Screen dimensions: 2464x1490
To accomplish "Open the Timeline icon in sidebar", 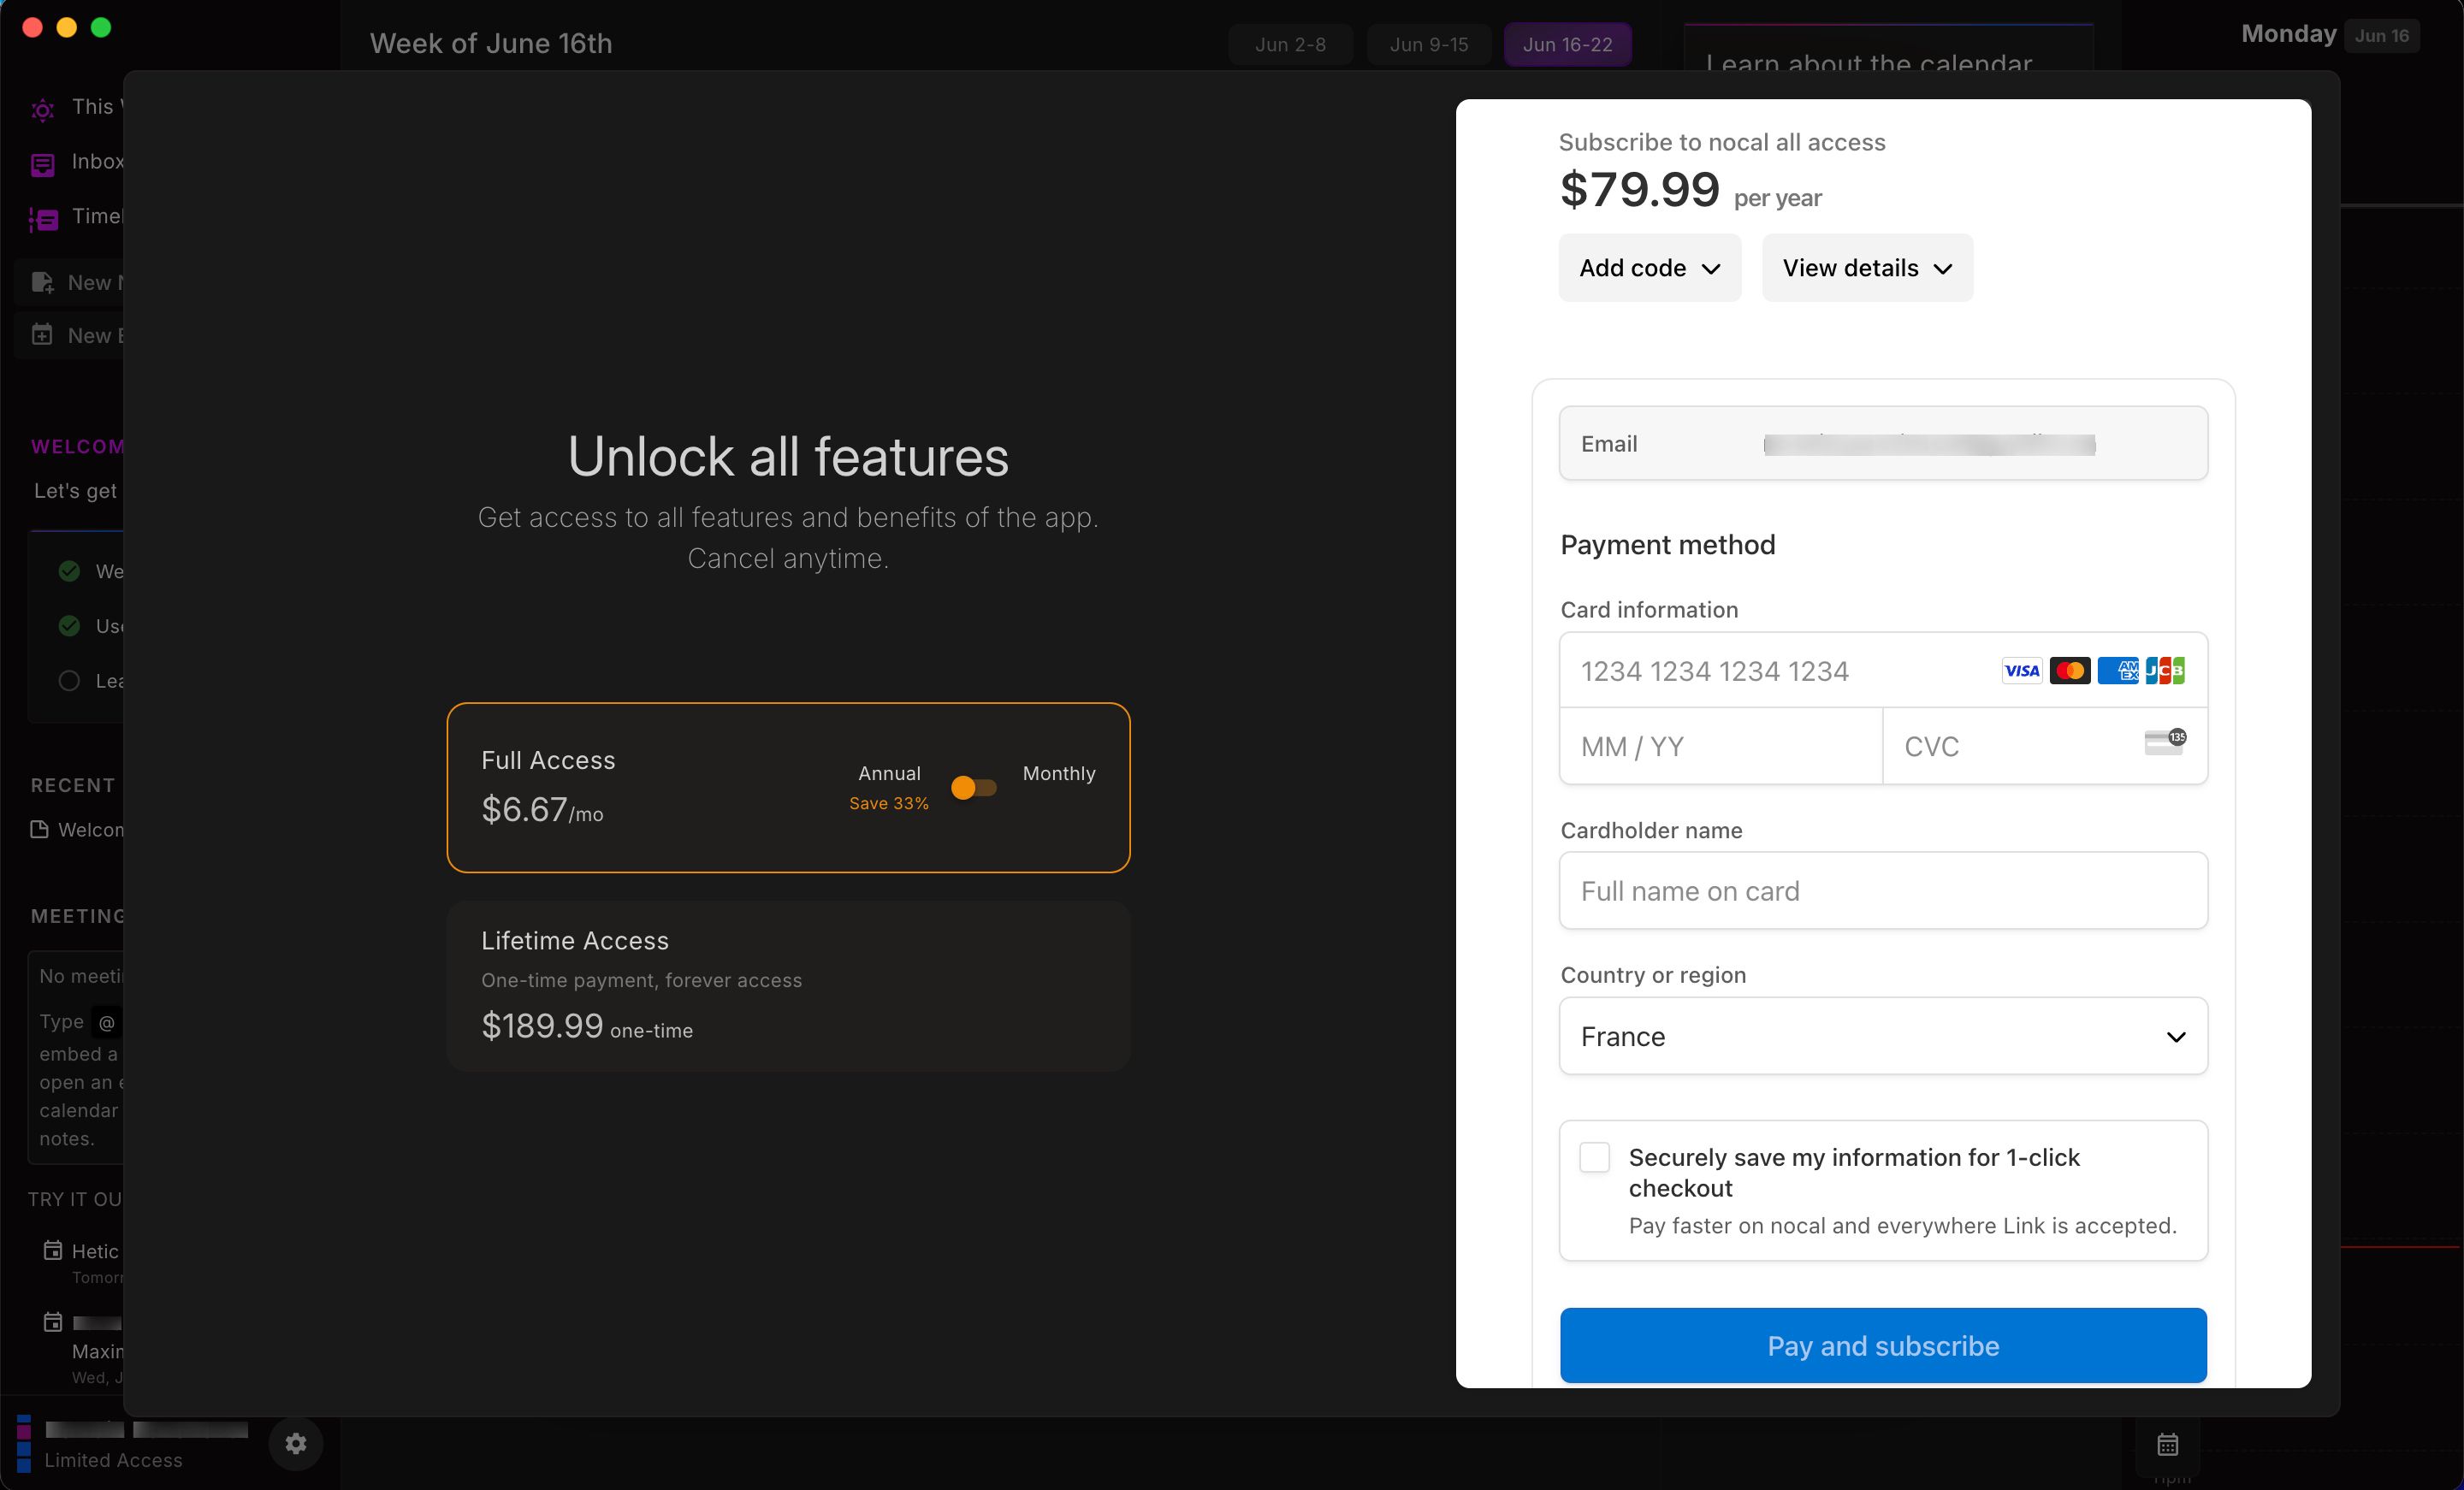I will (43, 219).
